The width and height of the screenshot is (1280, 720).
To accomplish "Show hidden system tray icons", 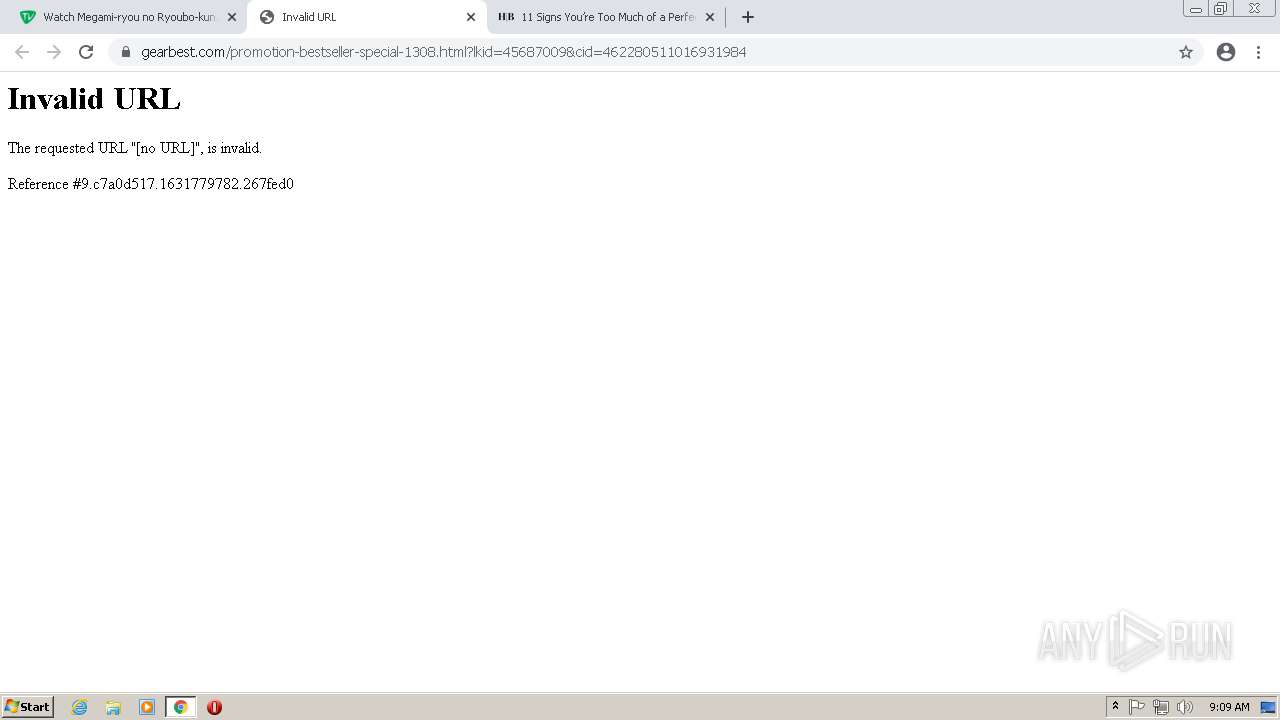I will pyautogui.click(x=1116, y=707).
